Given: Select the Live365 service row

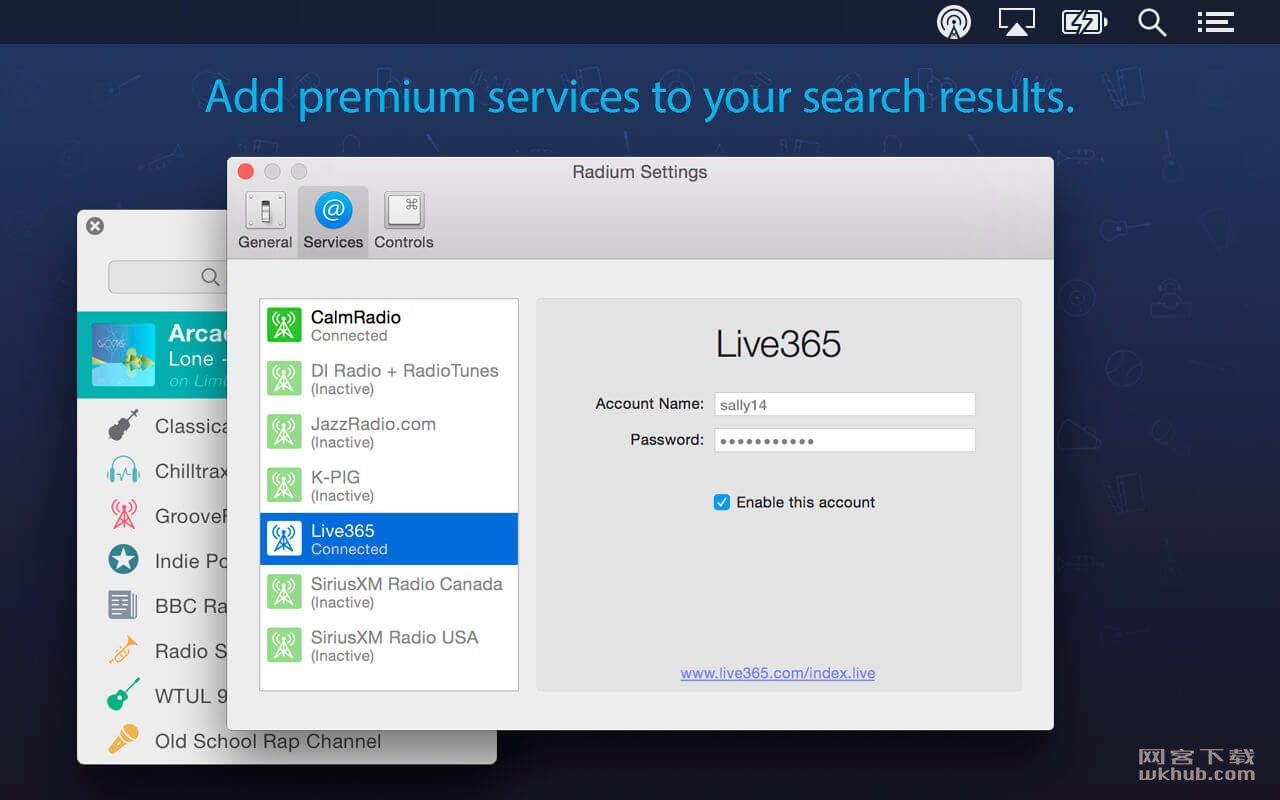Looking at the screenshot, I should click(x=389, y=539).
